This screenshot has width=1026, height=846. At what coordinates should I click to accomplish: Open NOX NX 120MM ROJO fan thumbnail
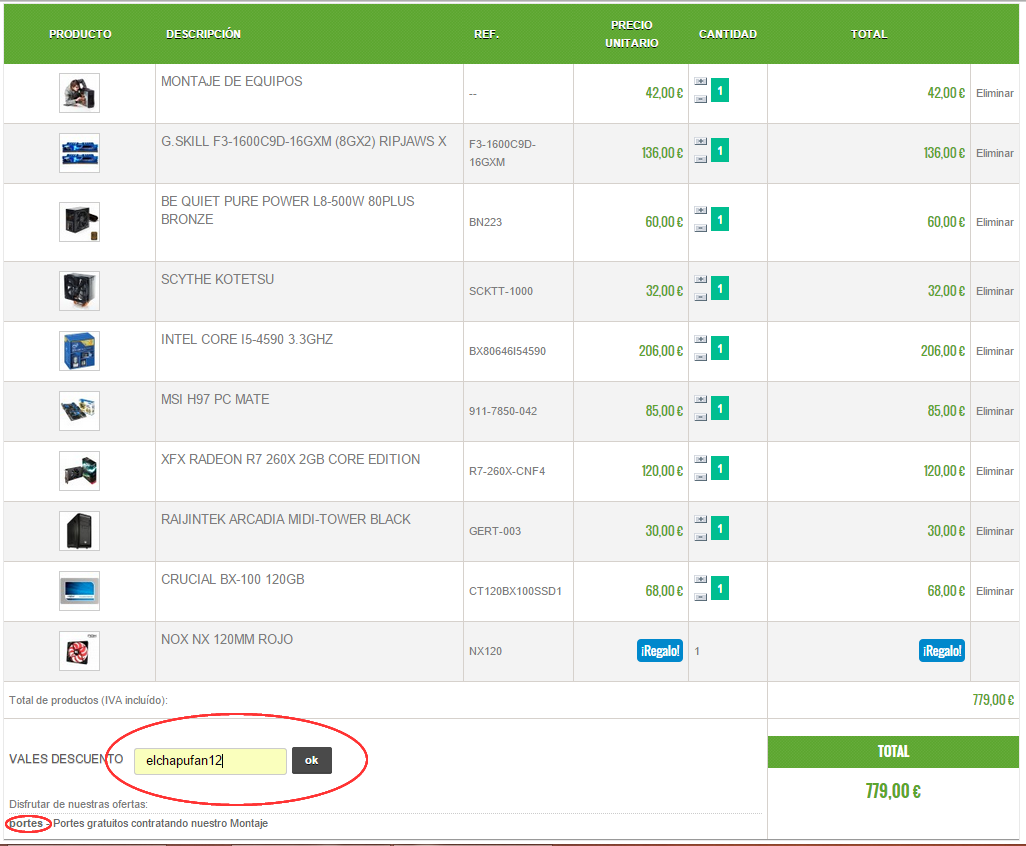pos(79,651)
